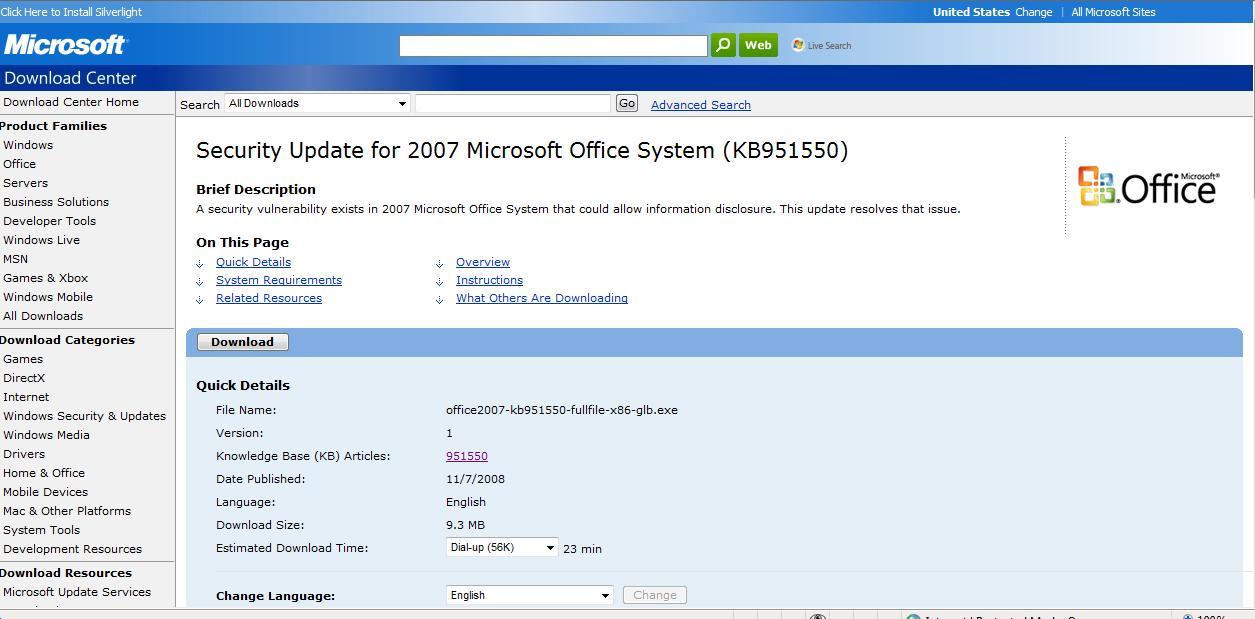Click the down arrow beside Quick Details

click(x=200, y=264)
